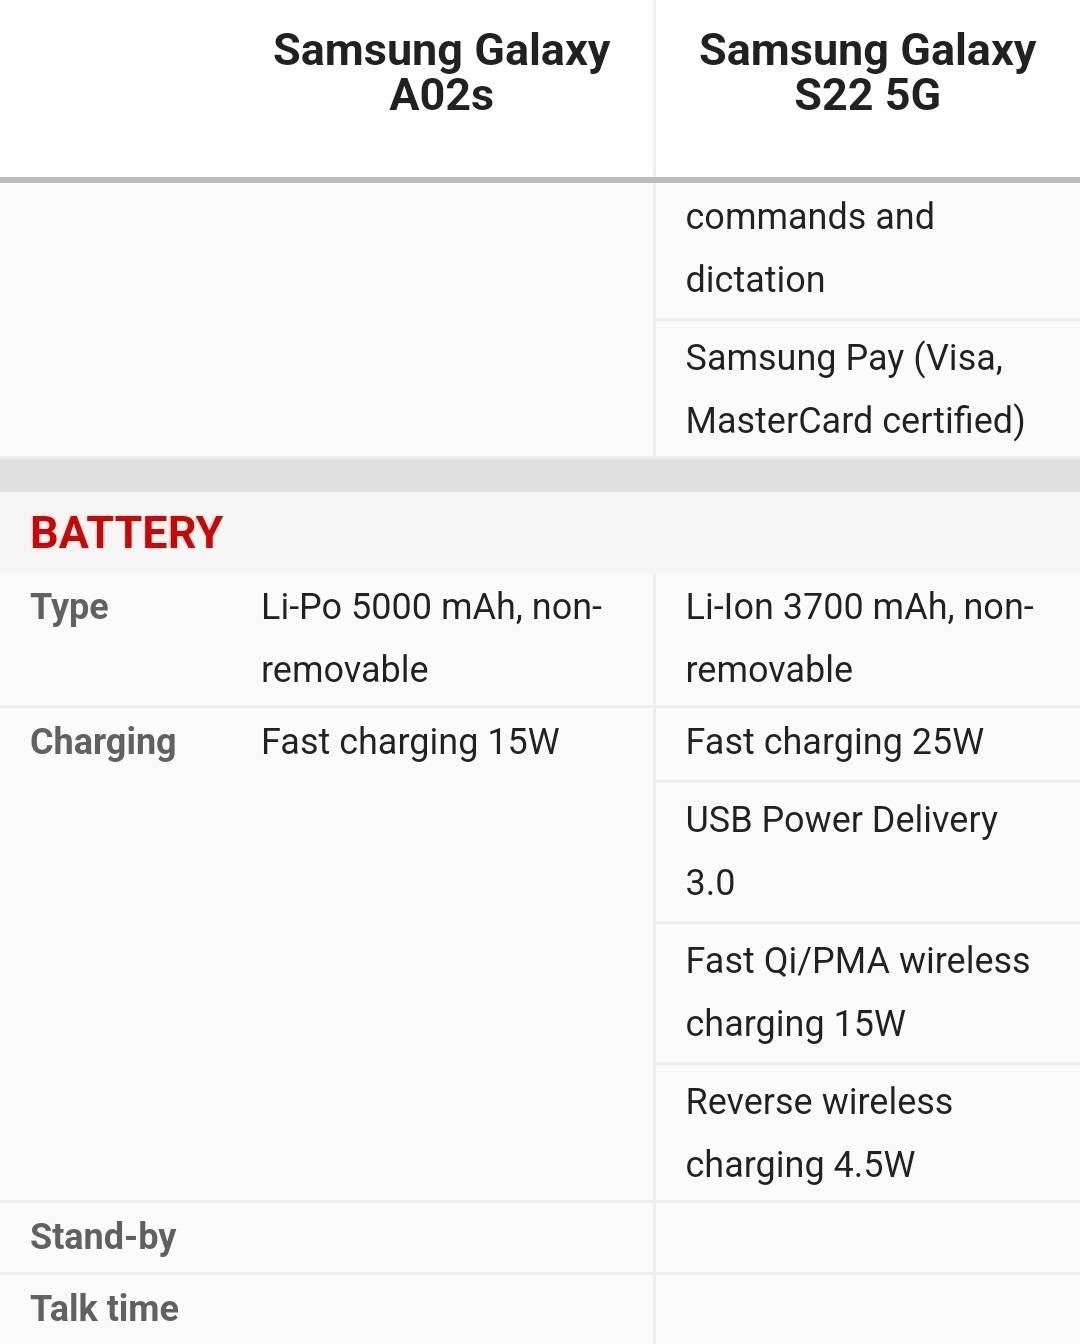
Task: Open the Samsung Galaxy A02s header link
Action: tap(441, 72)
